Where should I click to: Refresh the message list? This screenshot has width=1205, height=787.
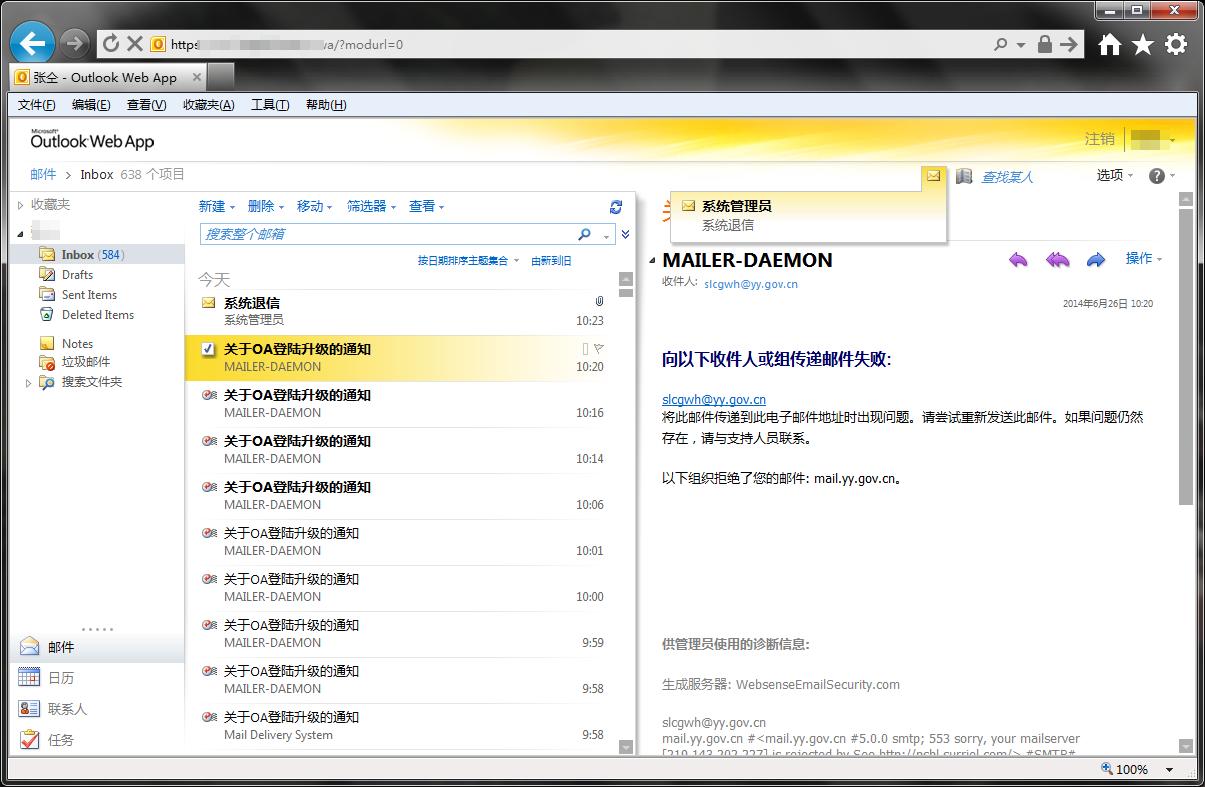click(x=616, y=207)
